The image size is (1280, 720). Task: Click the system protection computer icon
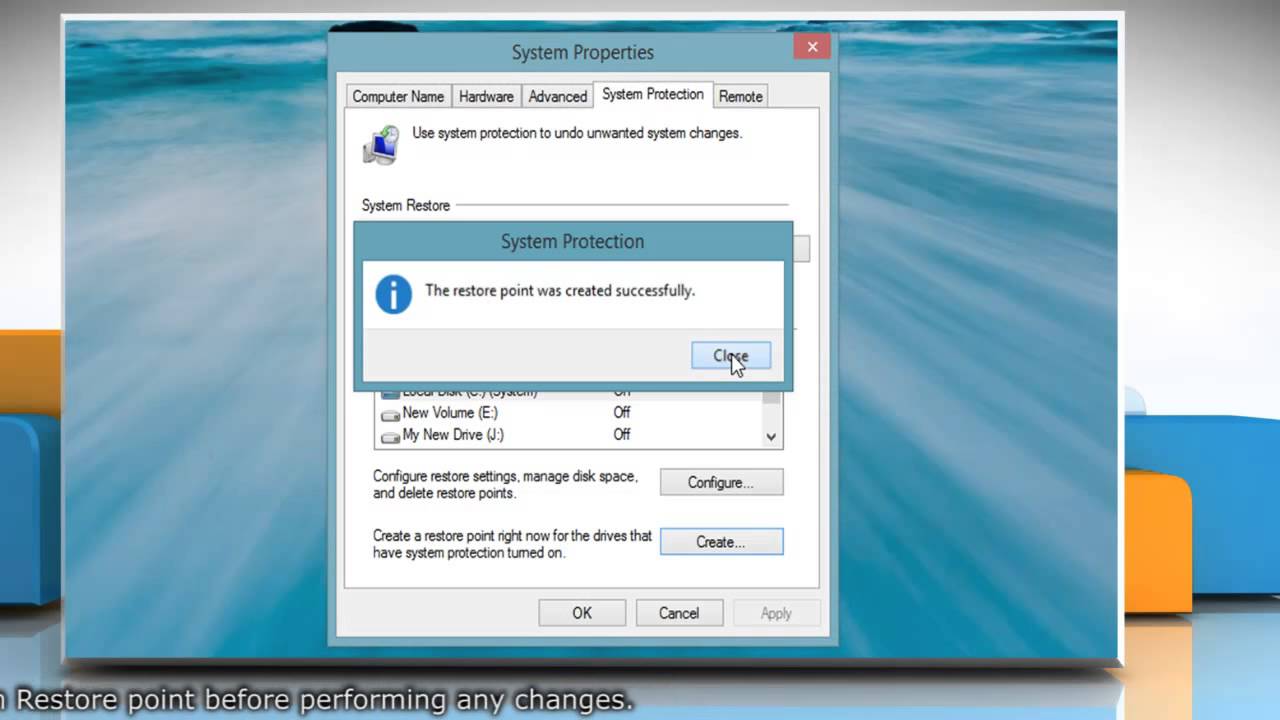coord(381,144)
